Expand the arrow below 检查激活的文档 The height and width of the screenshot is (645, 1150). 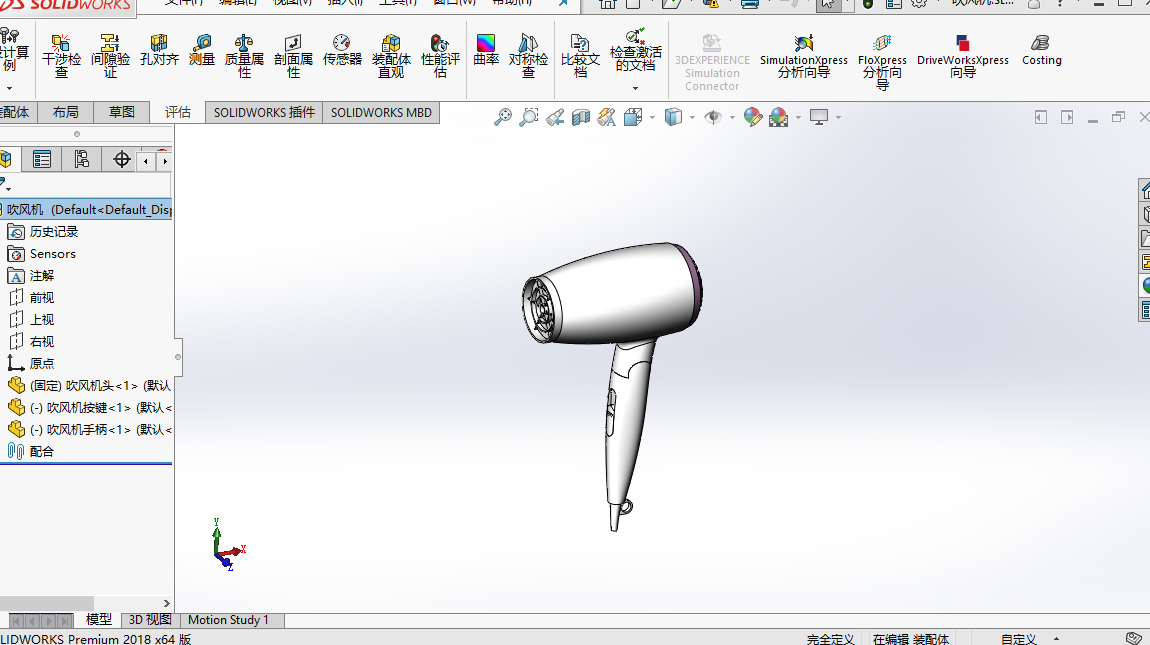(635, 88)
